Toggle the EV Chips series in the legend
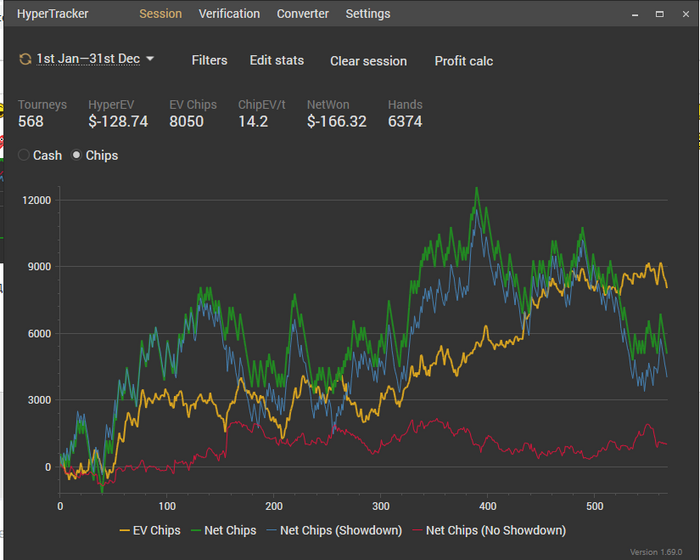This screenshot has width=700, height=560. point(150,530)
